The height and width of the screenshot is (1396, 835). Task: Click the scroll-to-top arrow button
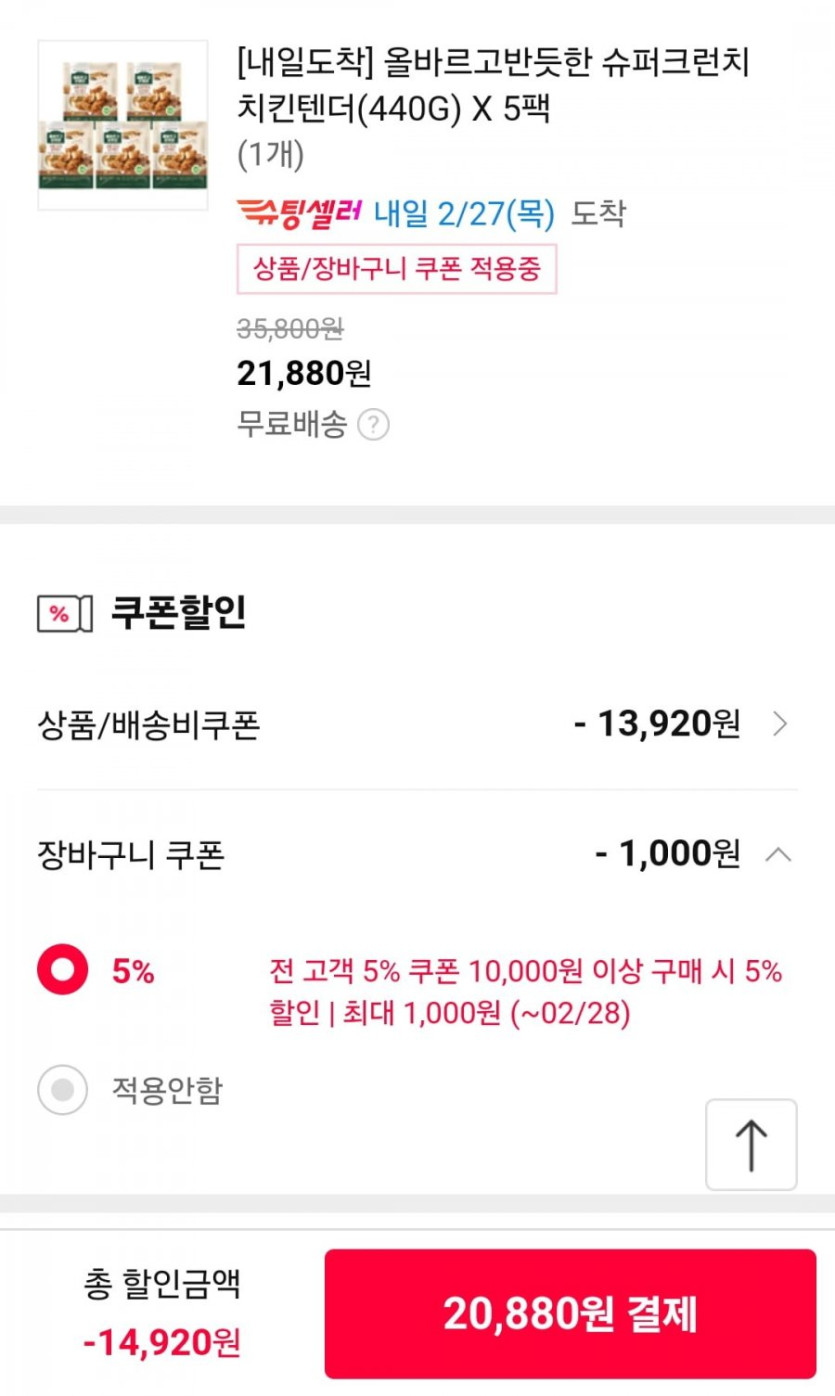[x=751, y=1145]
